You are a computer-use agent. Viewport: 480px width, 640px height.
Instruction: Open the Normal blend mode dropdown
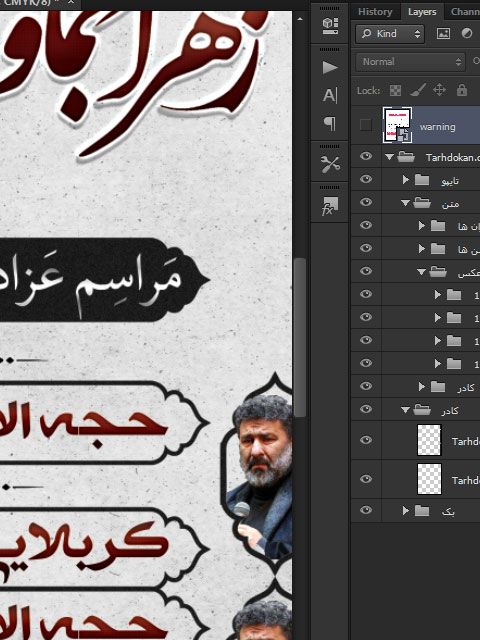(410, 62)
